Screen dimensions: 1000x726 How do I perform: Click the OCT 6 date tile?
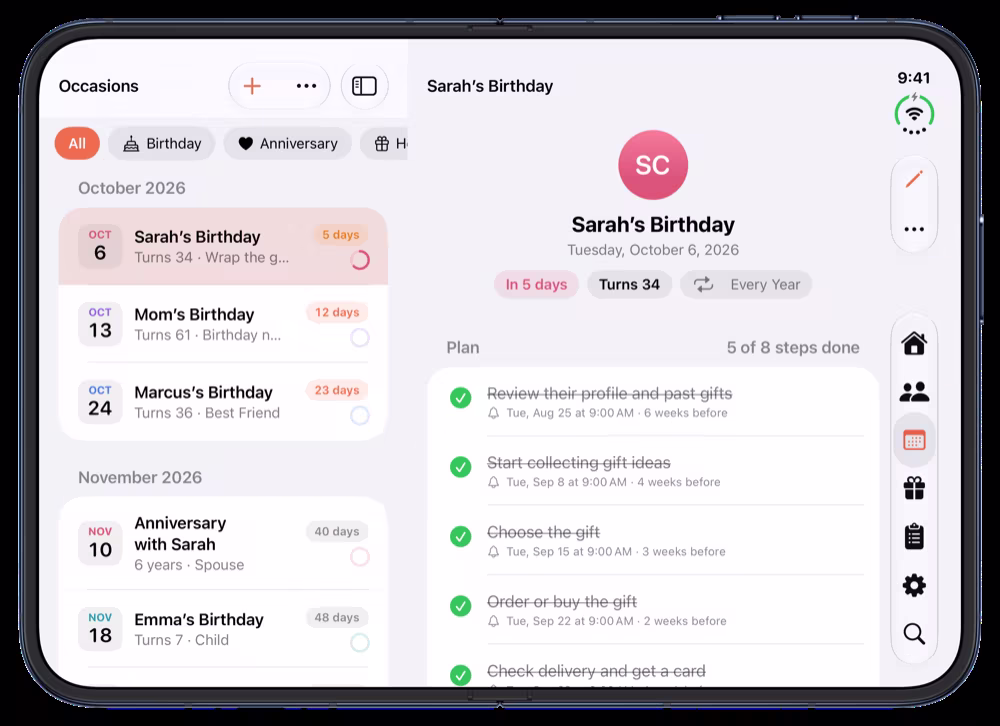pos(100,246)
